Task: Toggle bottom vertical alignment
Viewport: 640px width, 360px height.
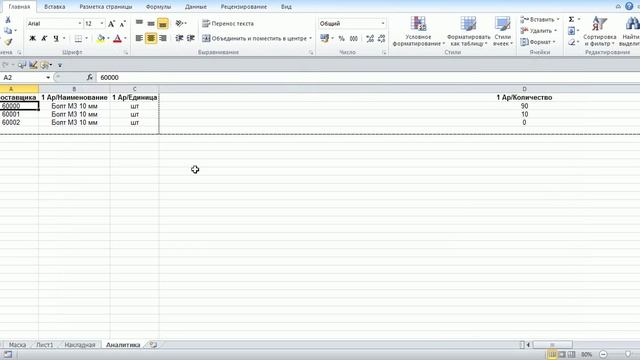Action: coord(162,24)
